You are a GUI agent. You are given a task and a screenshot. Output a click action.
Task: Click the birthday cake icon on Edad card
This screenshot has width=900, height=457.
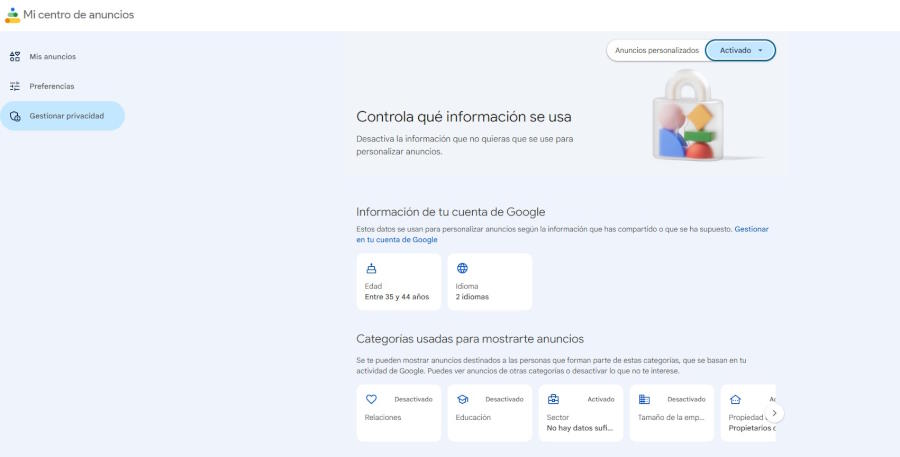pyautogui.click(x=371, y=268)
